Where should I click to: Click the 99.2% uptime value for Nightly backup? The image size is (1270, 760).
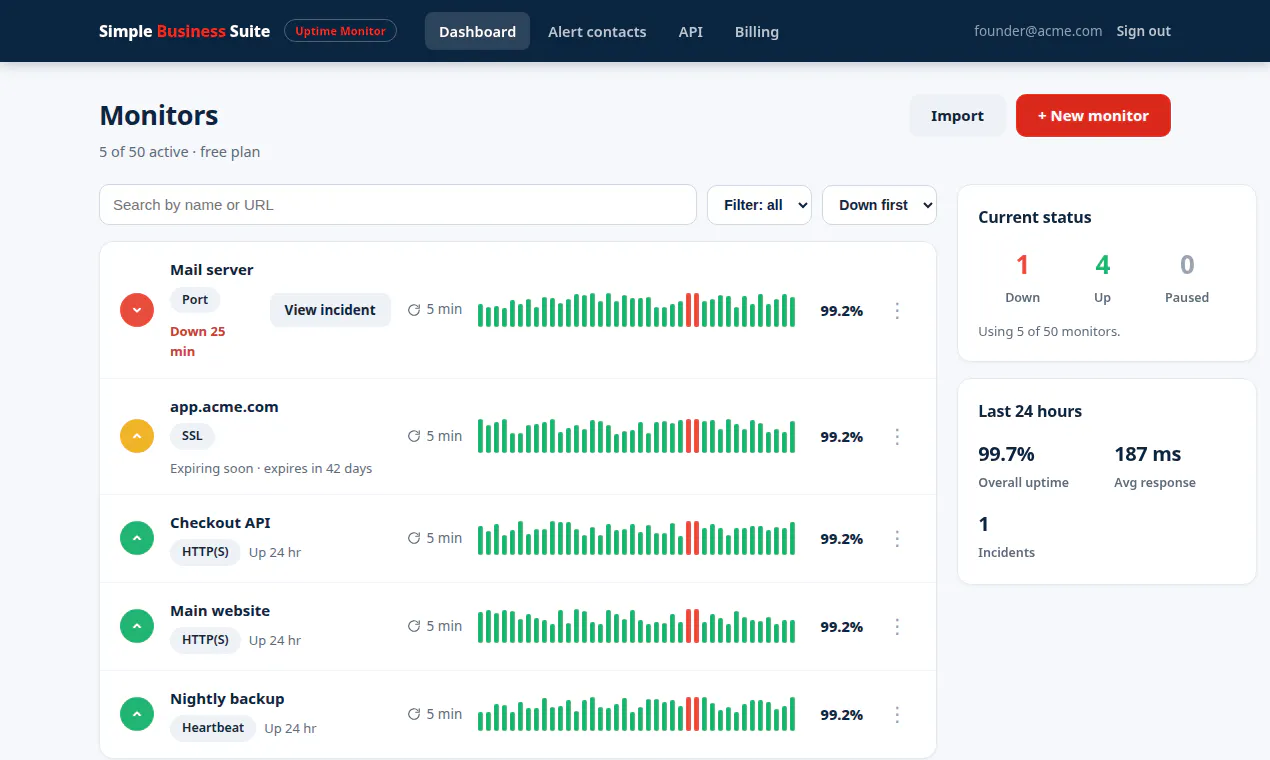(x=842, y=715)
